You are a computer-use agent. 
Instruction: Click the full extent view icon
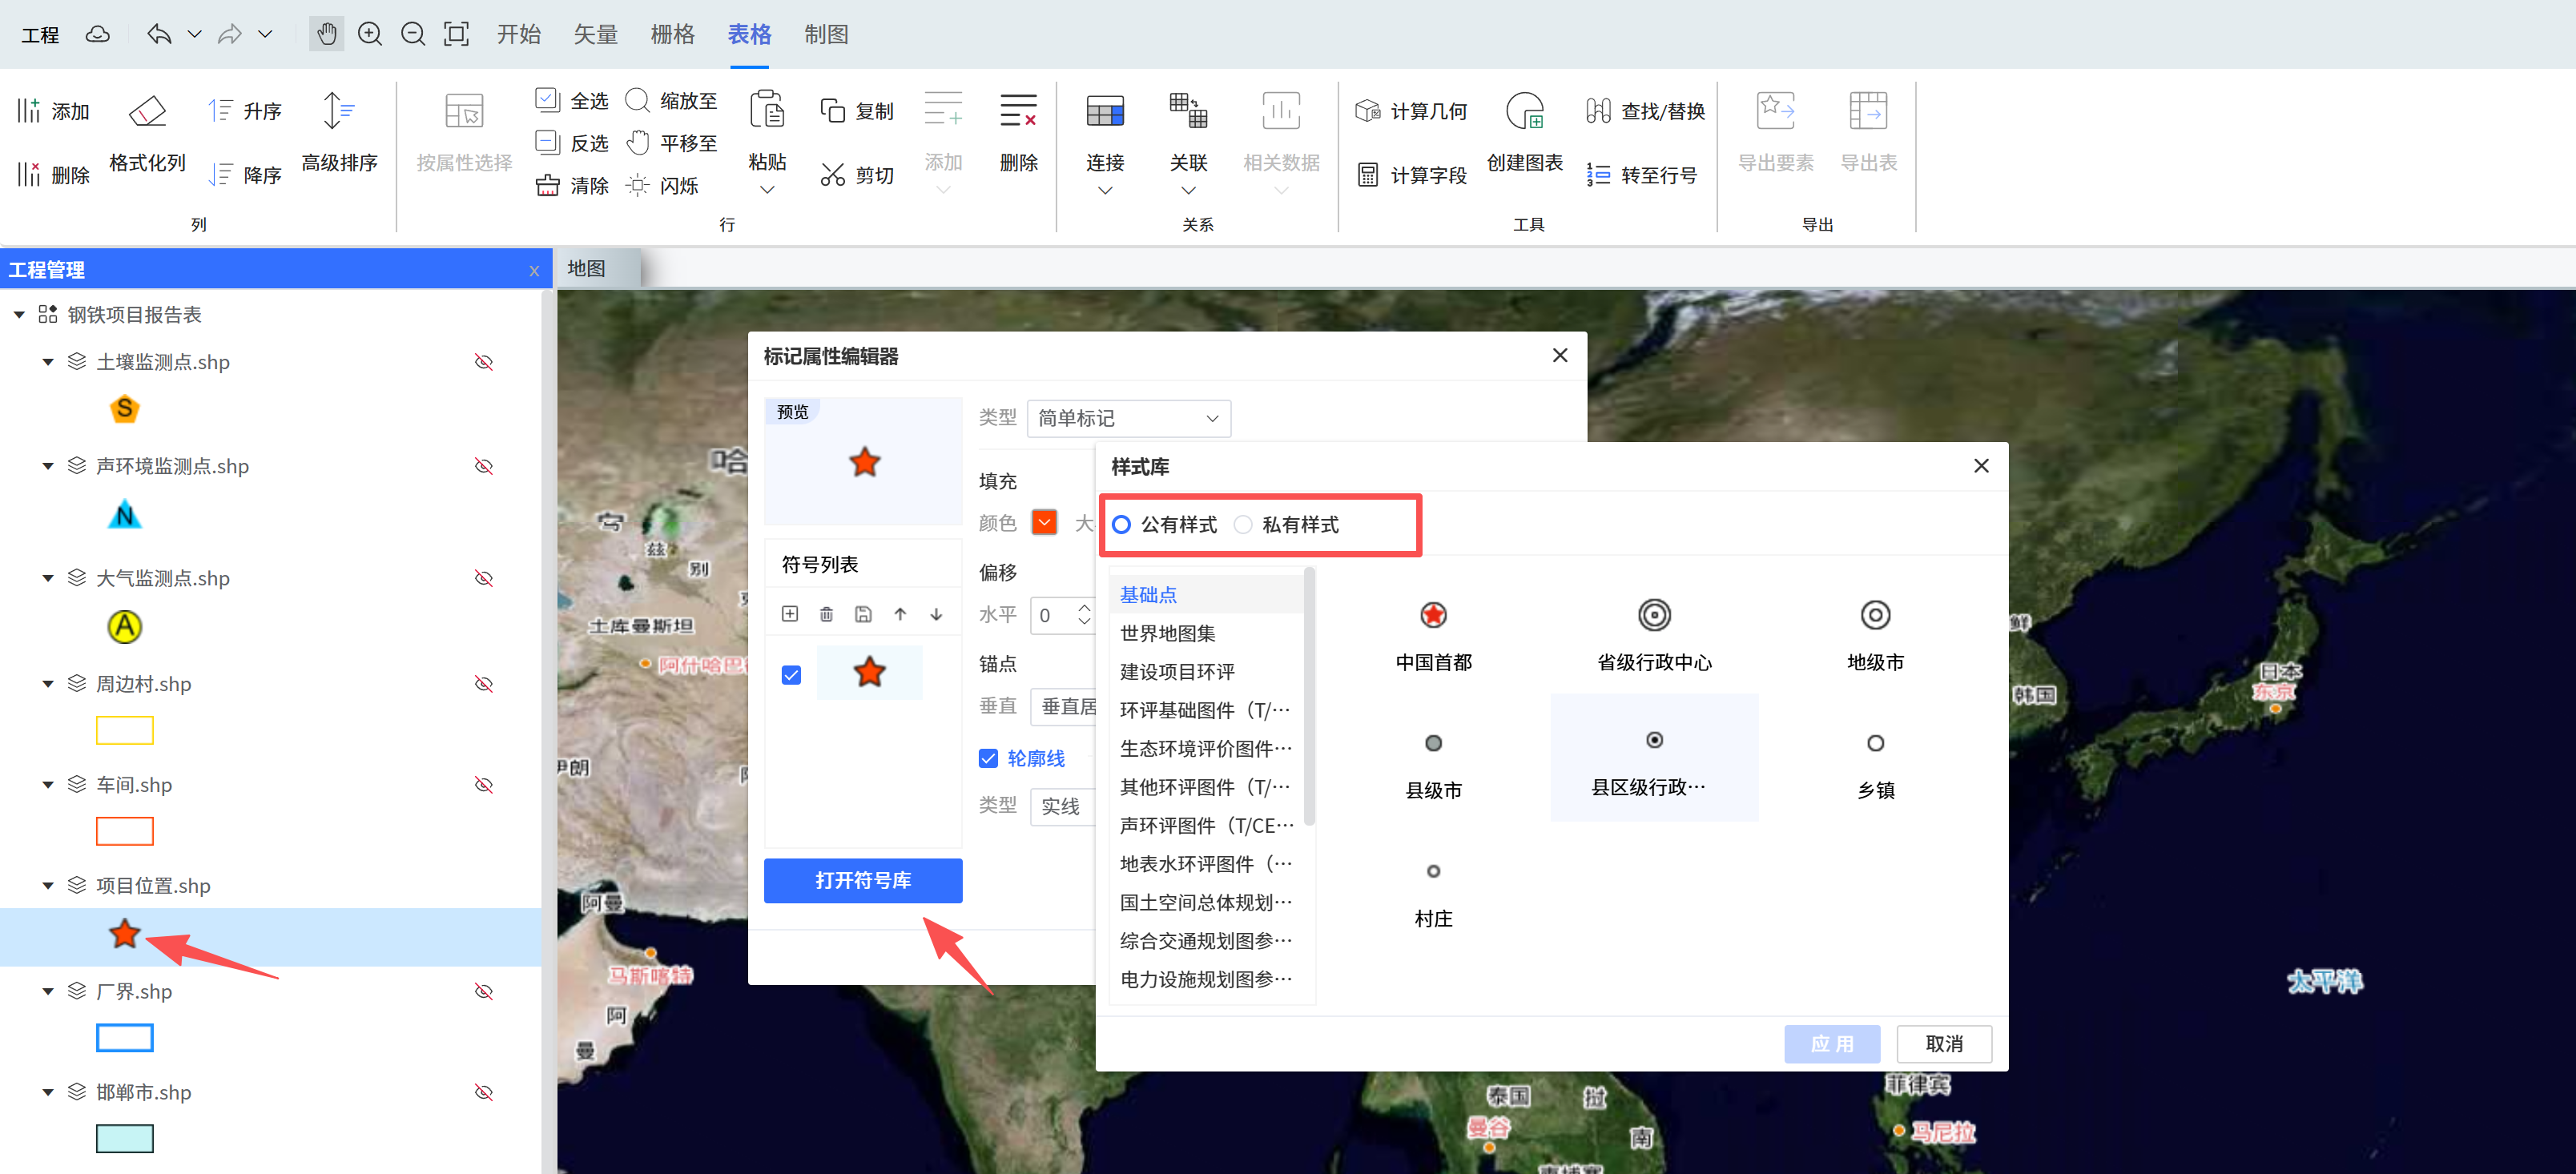456,34
